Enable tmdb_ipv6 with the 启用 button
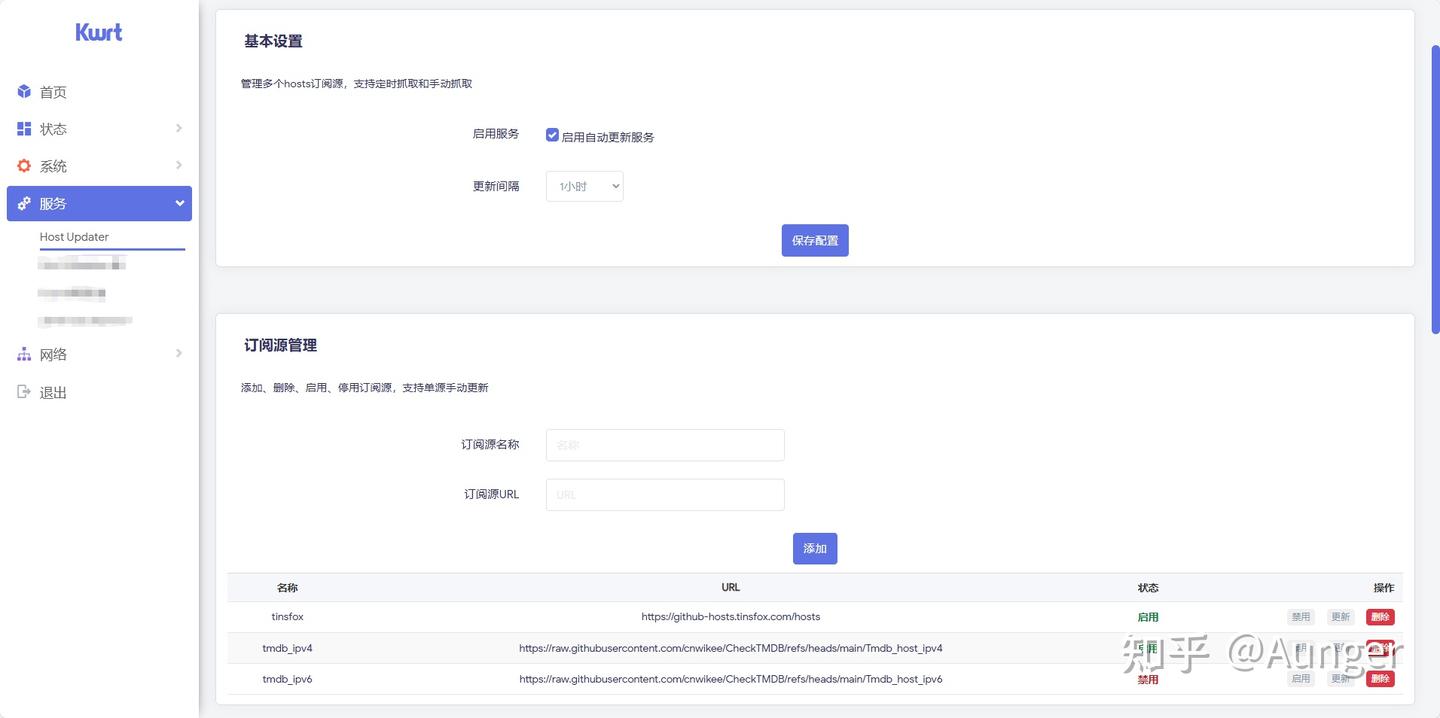Screen dimensions: 1440x718 tap(1300, 678)
